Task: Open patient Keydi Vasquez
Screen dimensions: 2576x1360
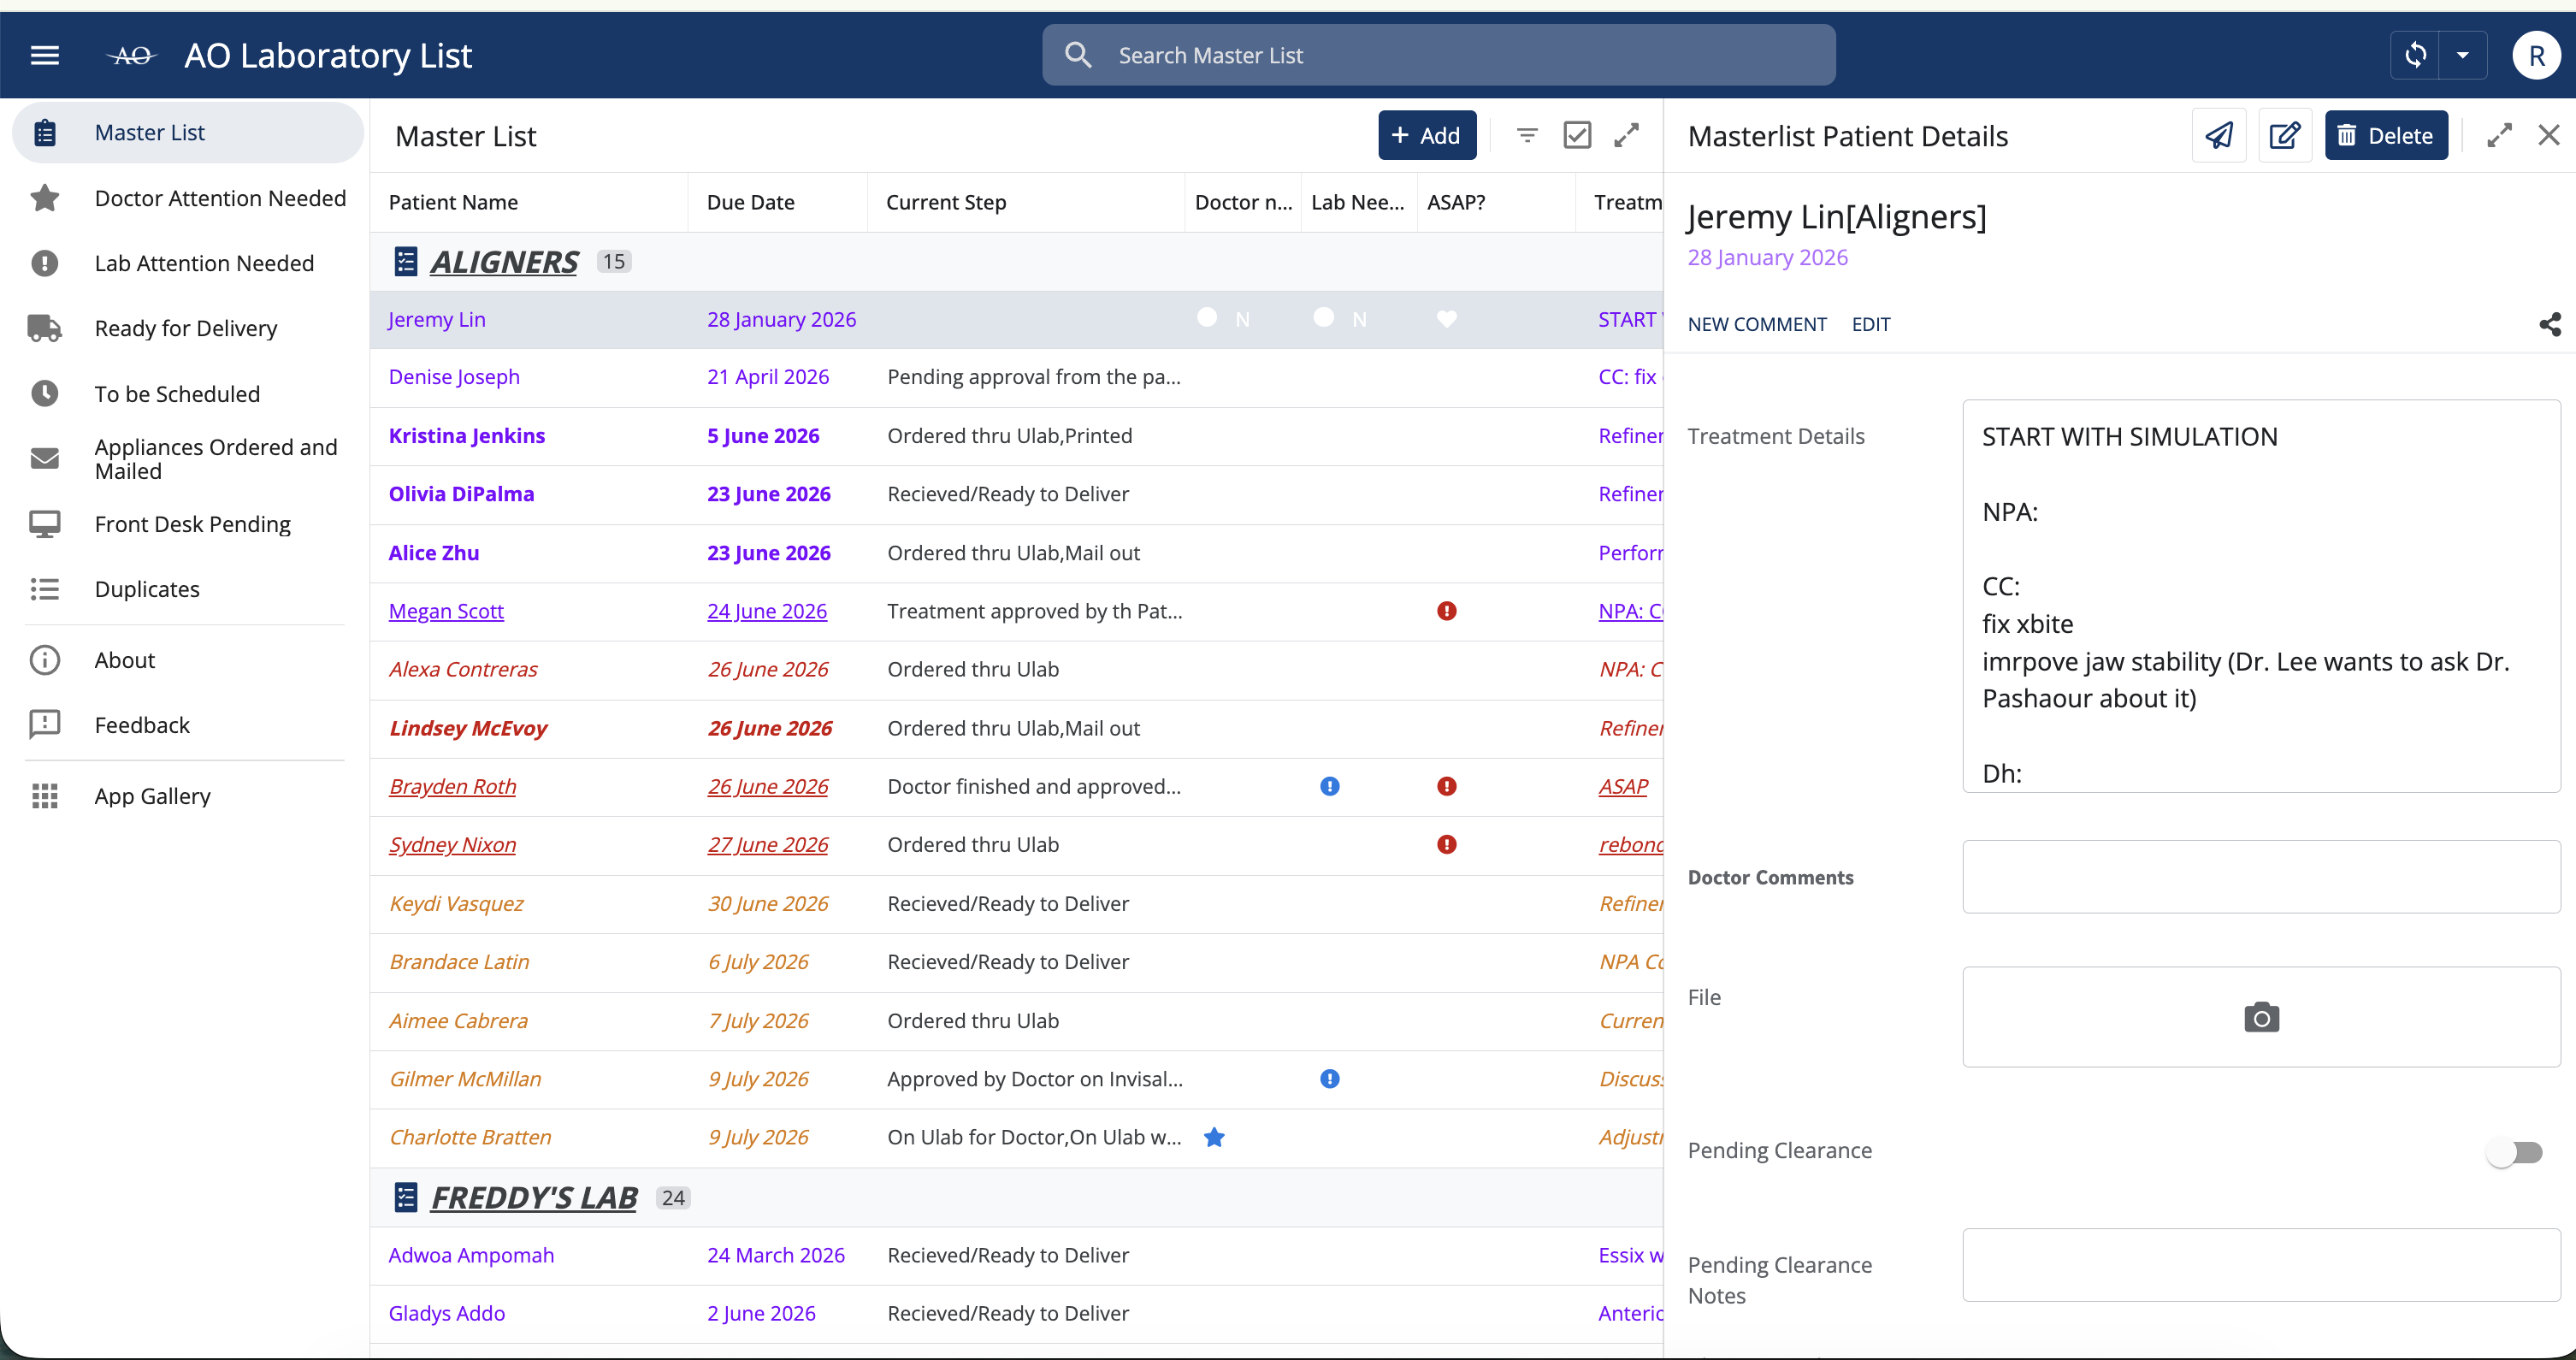Action: (456, 903)
